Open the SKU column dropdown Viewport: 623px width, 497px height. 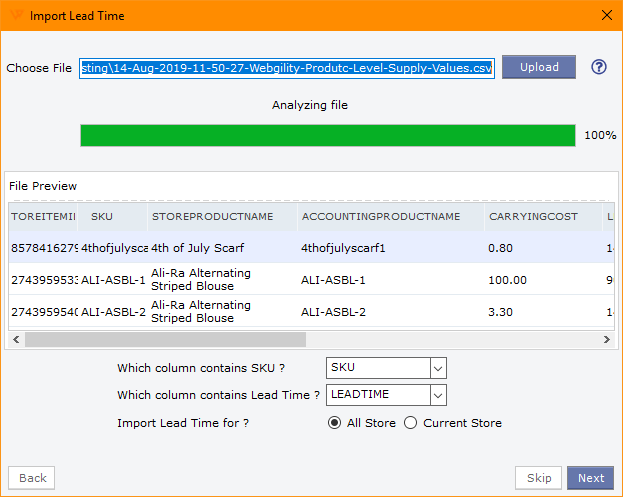pyautogui.click(x=437, y=368)
